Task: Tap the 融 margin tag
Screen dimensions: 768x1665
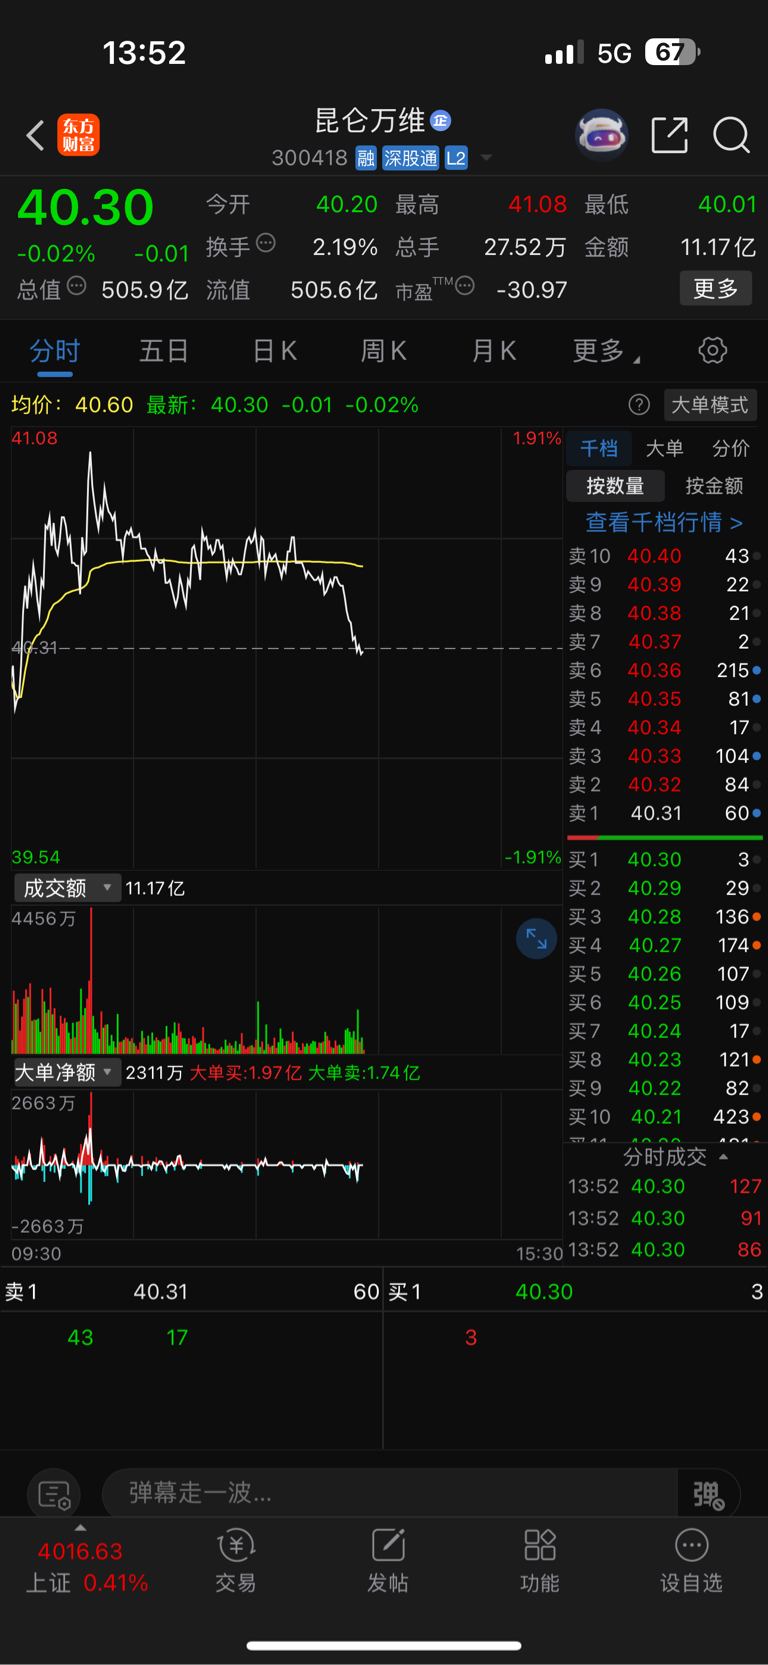Action: click(x=366, y=158)
